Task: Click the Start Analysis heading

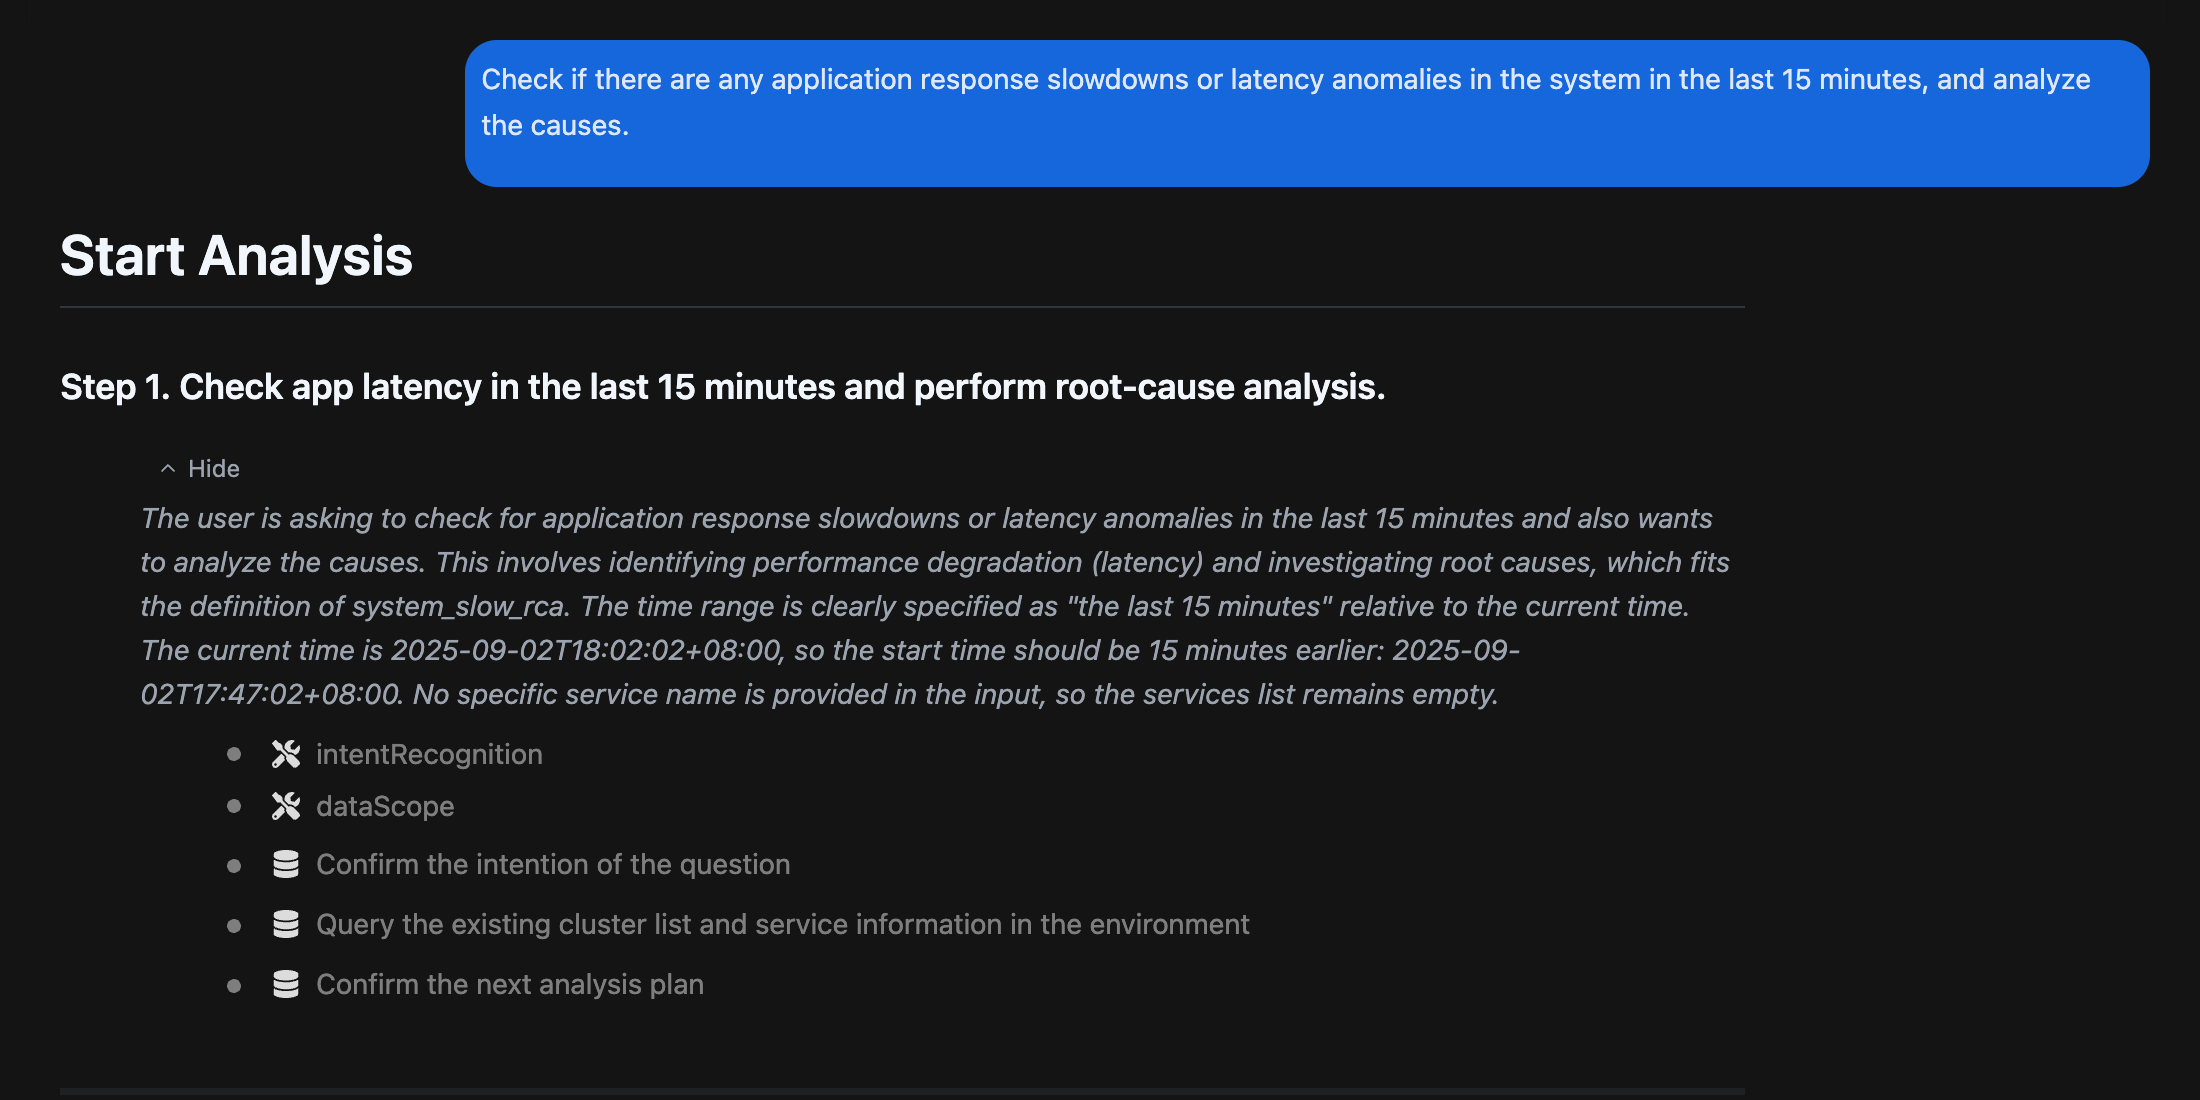Action: click(236, 256)
